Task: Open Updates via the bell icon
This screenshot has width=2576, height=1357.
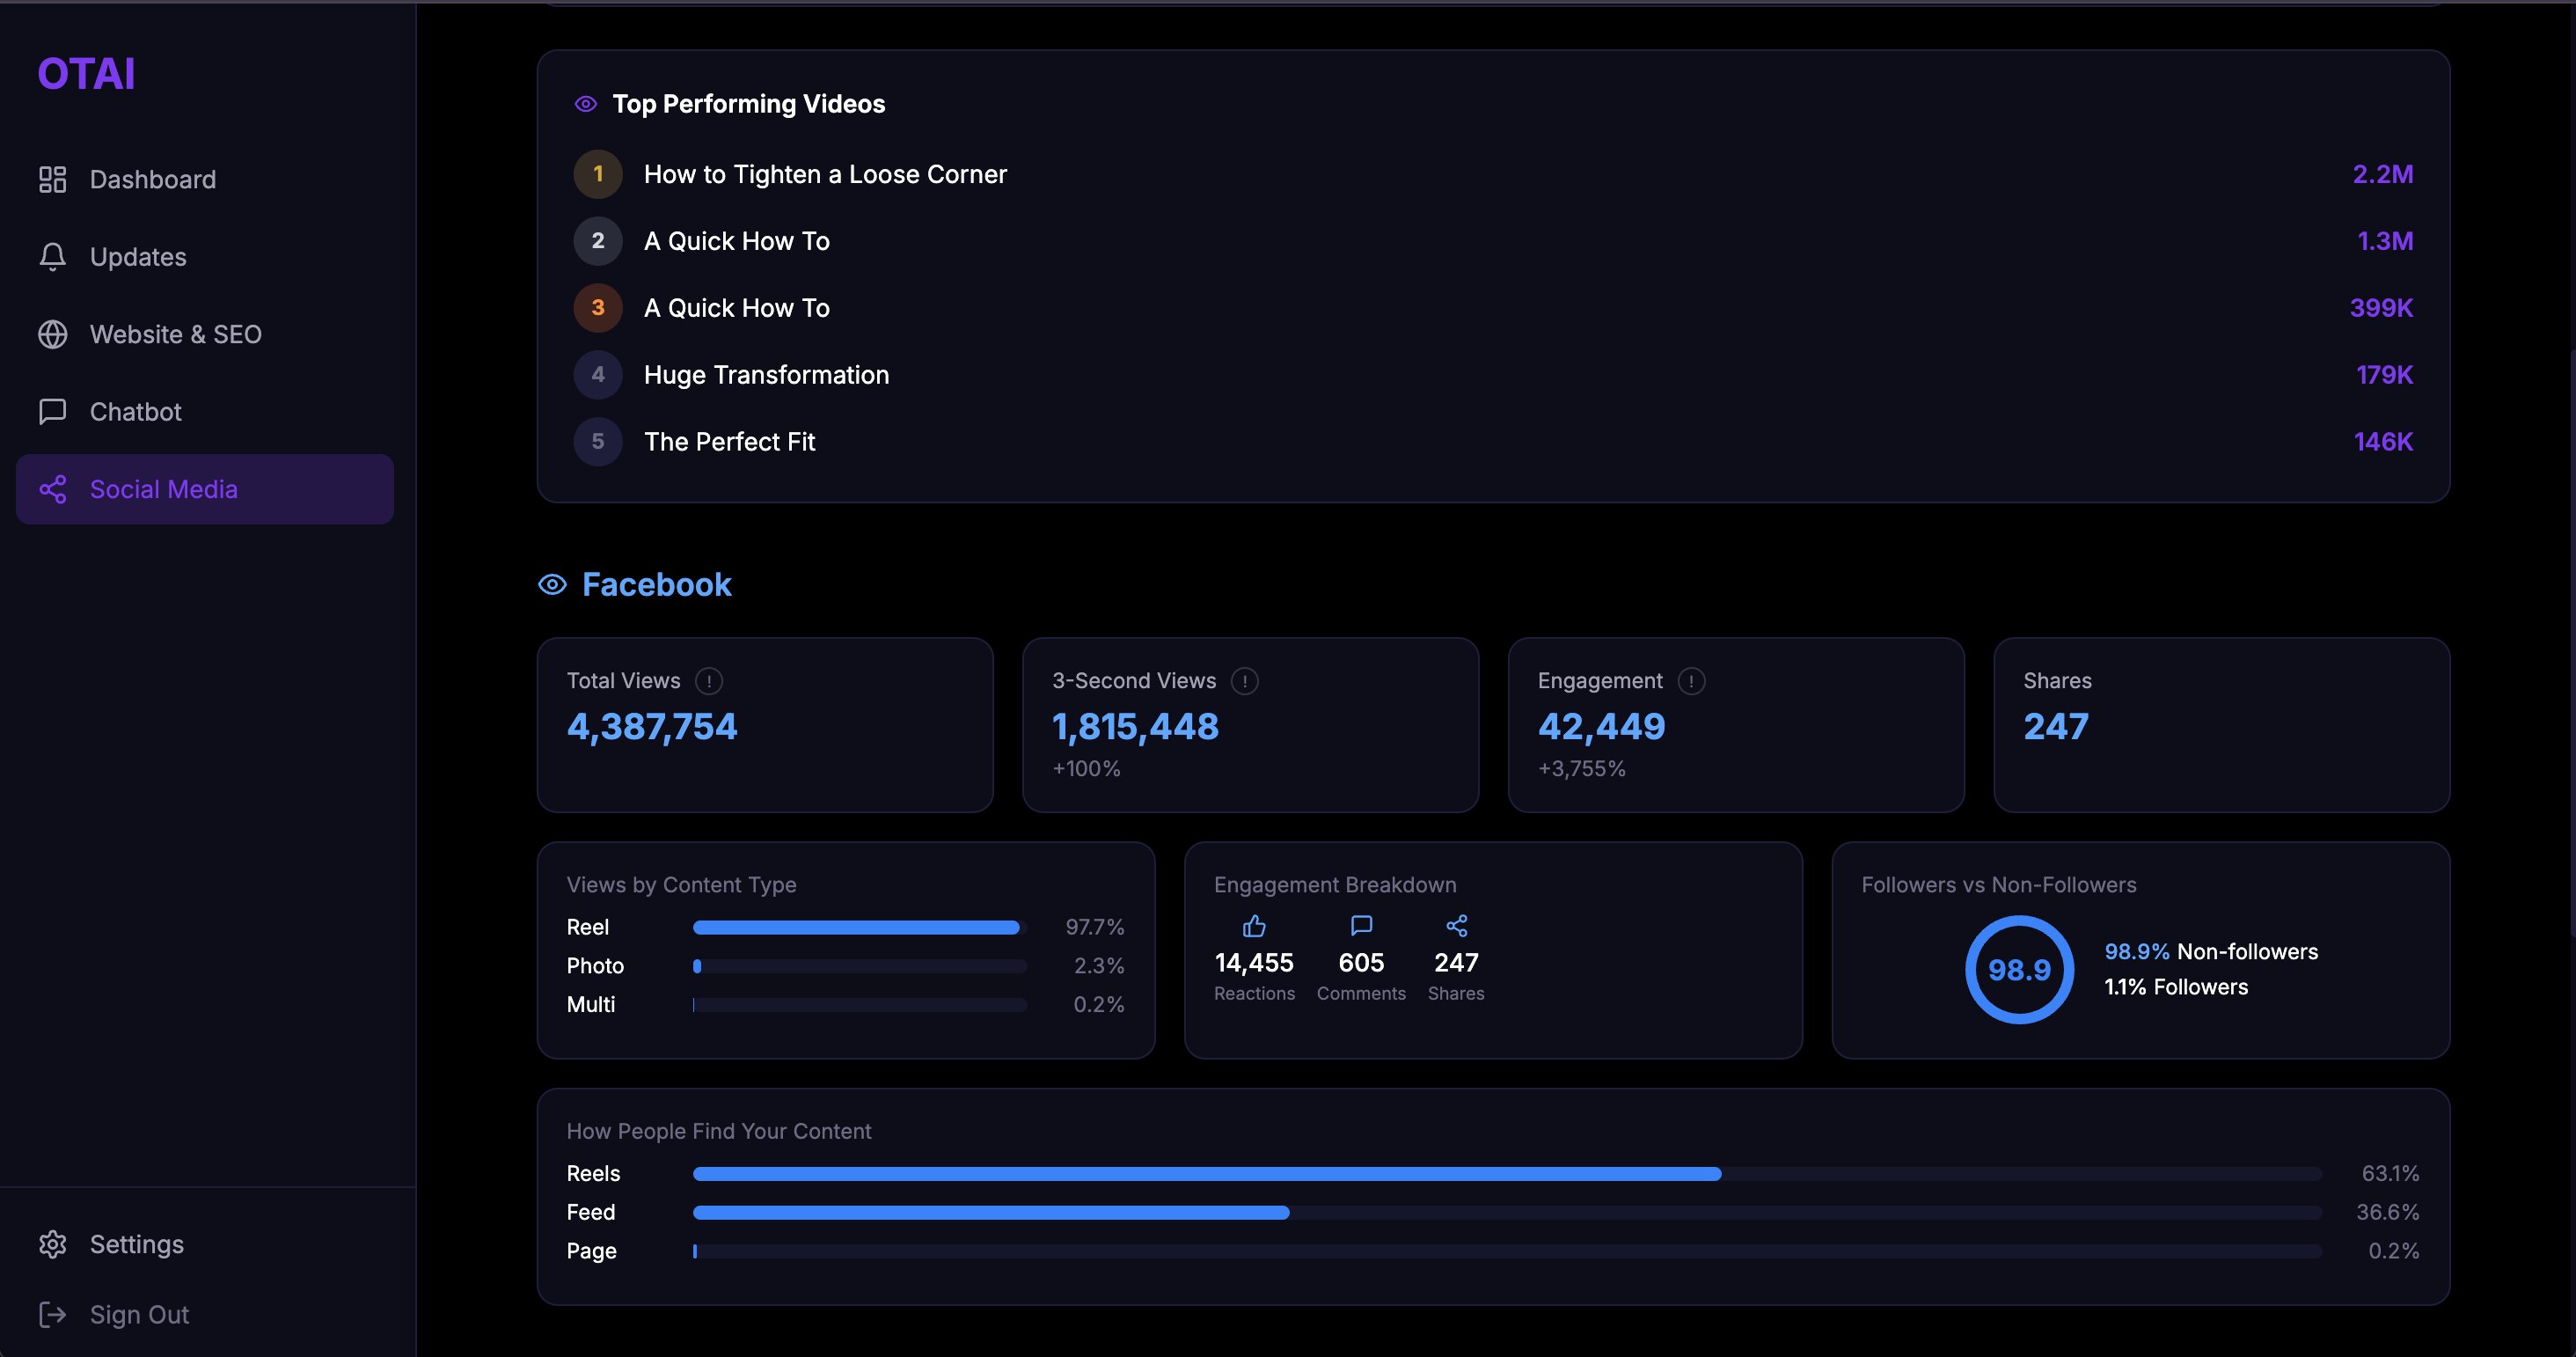Action: click(52, 256)
